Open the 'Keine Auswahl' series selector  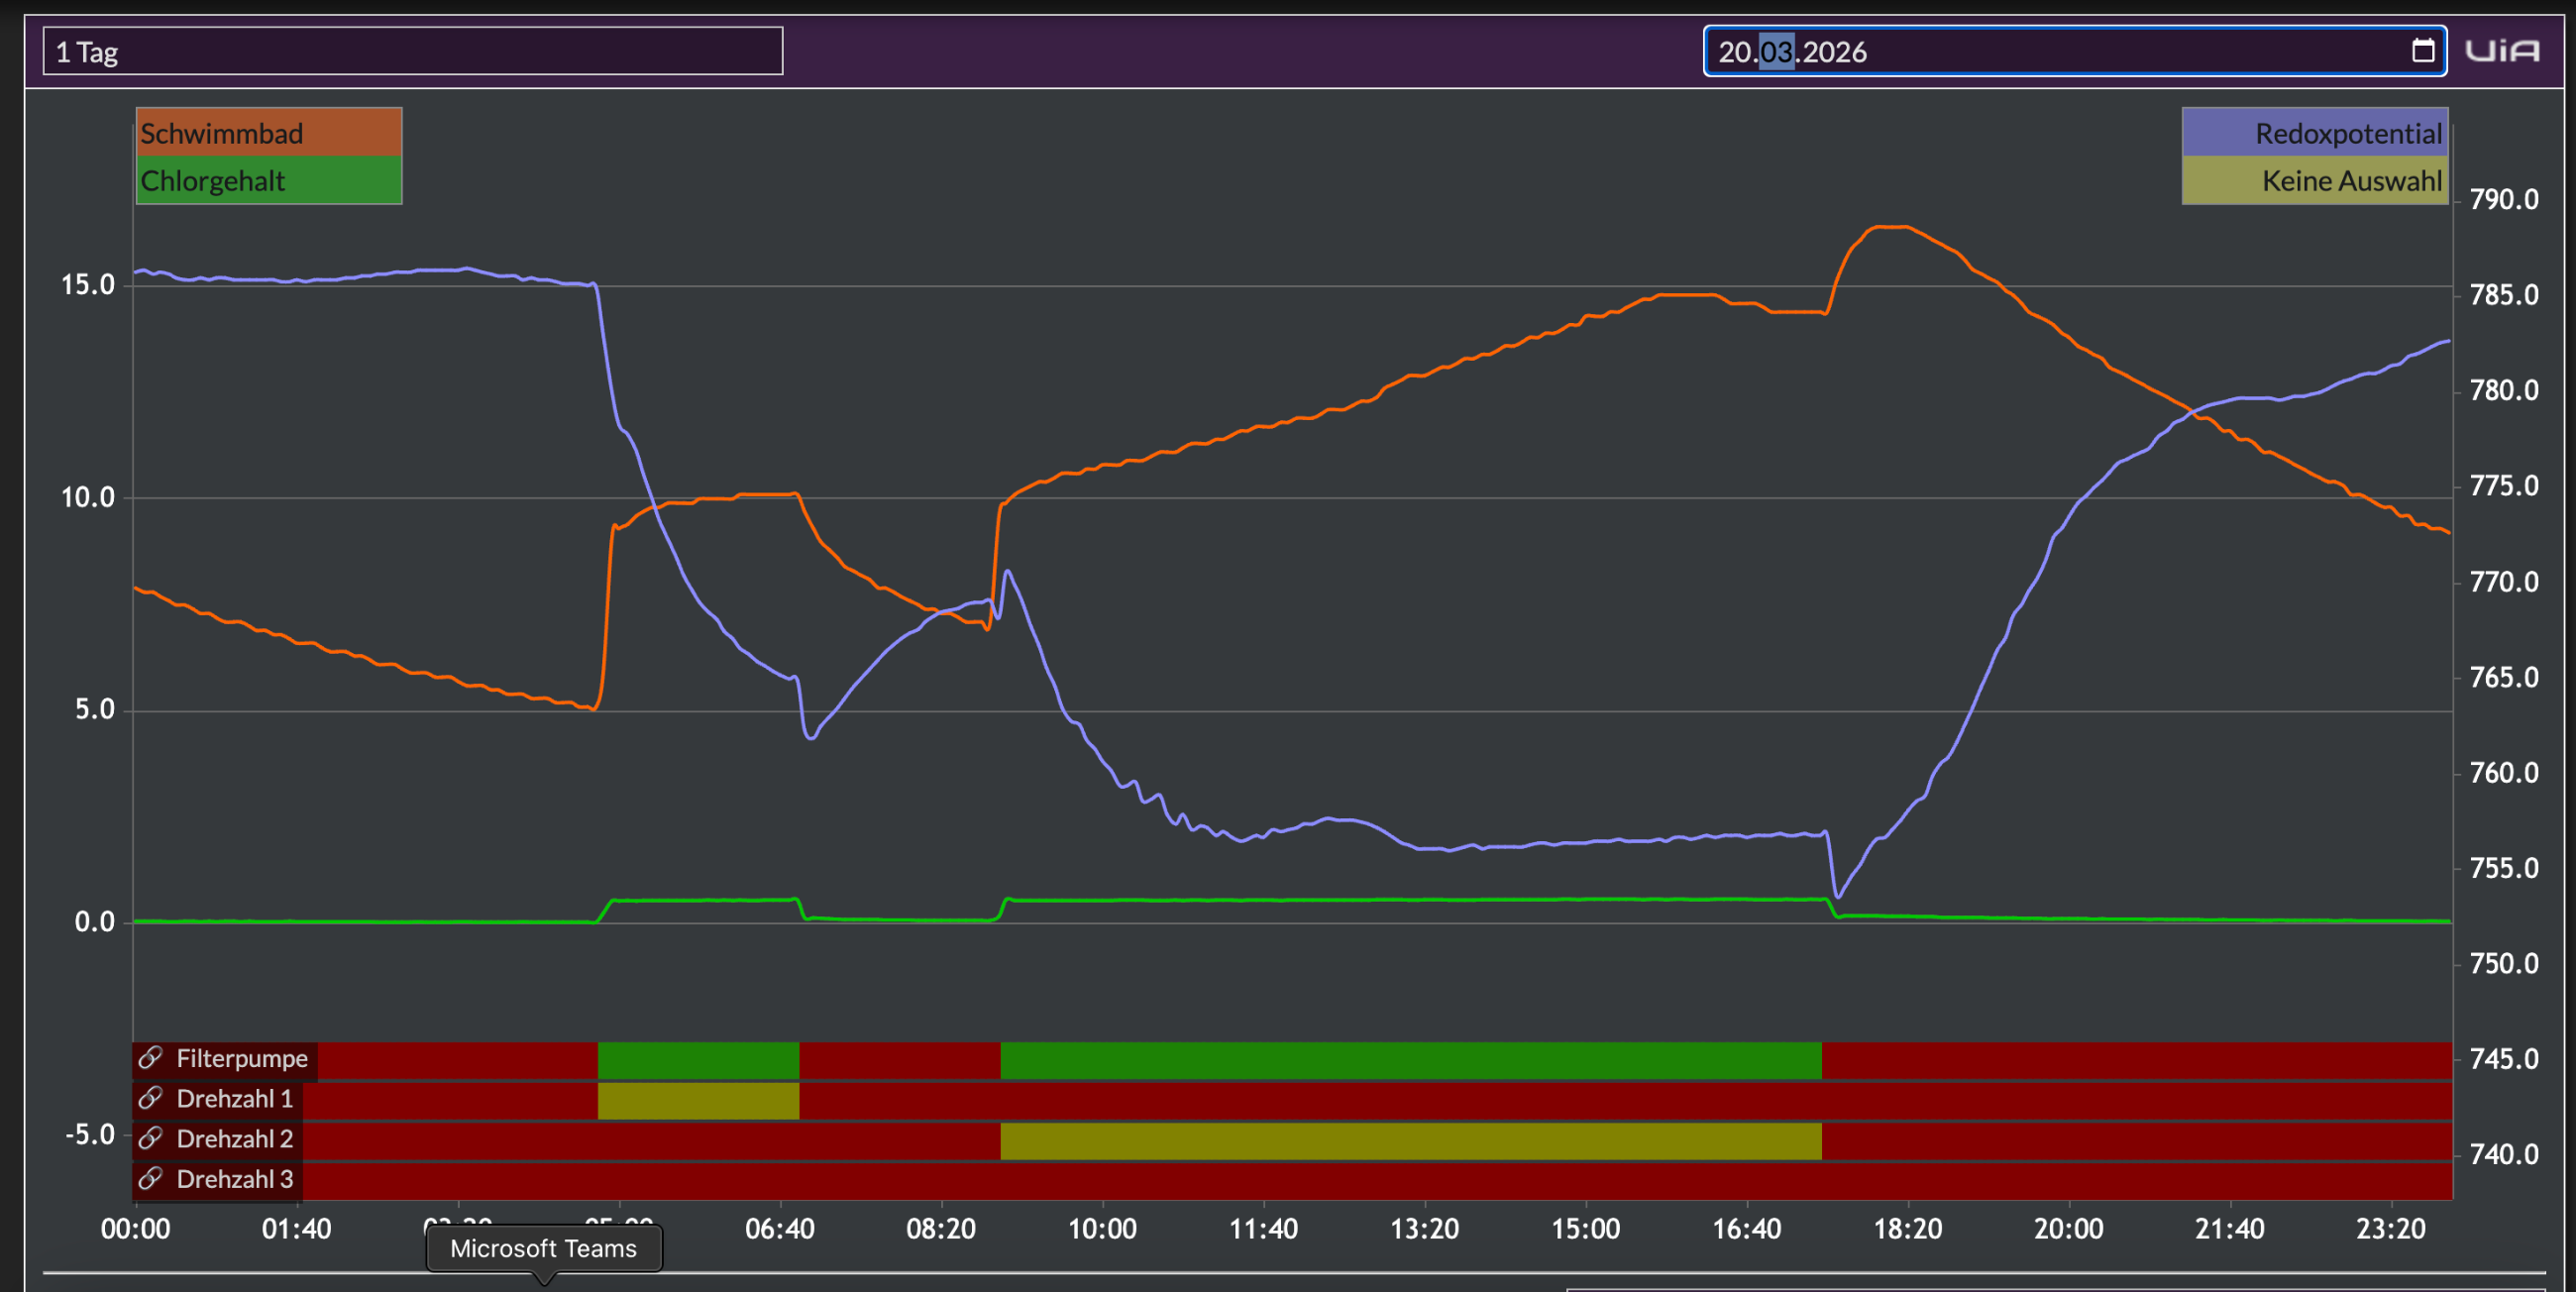point(2315,180)
